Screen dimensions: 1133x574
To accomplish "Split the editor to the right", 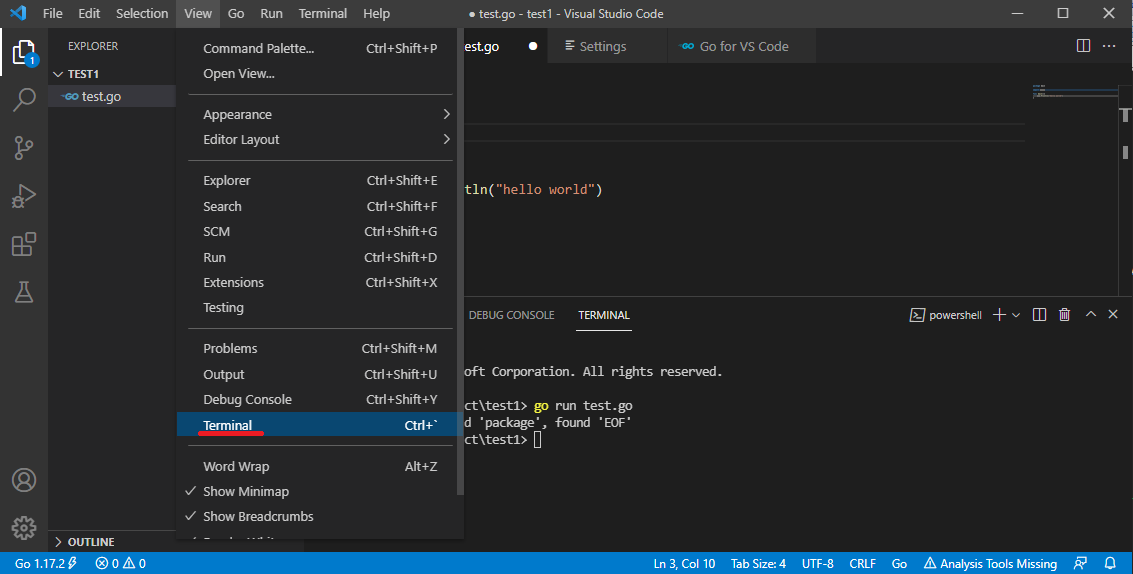I will [1083, 46].
